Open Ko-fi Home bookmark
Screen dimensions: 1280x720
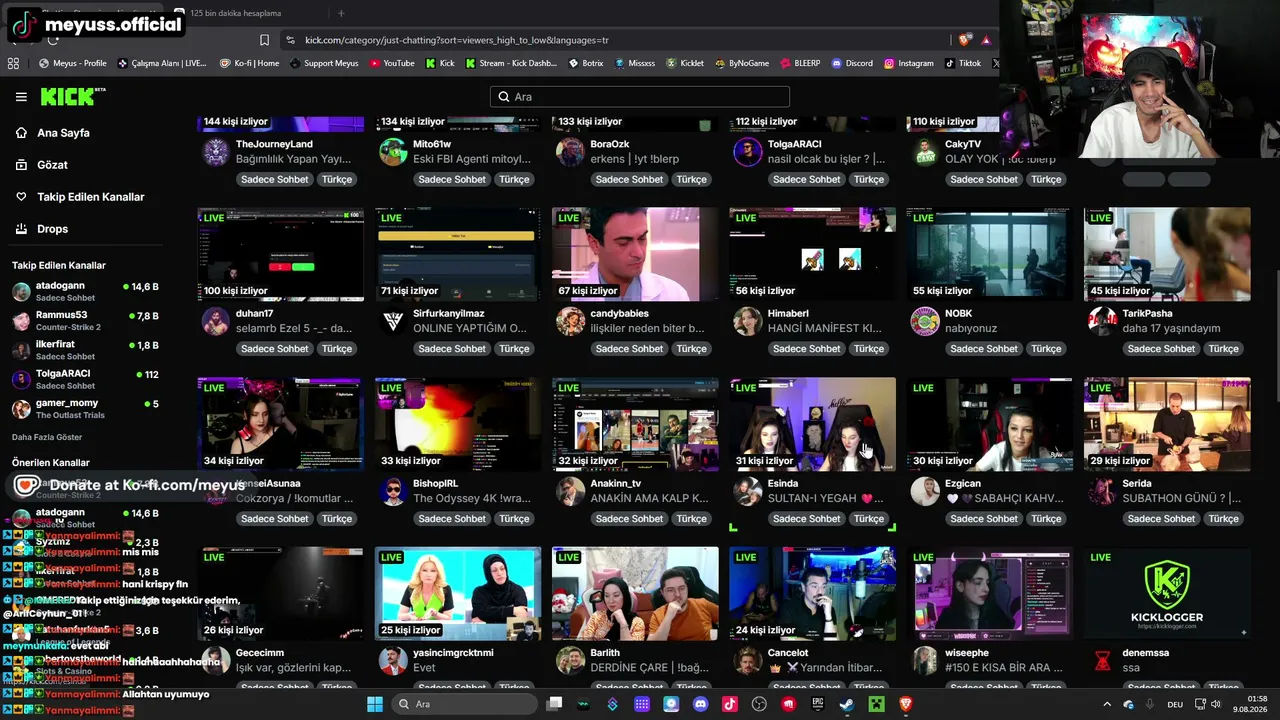[249, 63]
